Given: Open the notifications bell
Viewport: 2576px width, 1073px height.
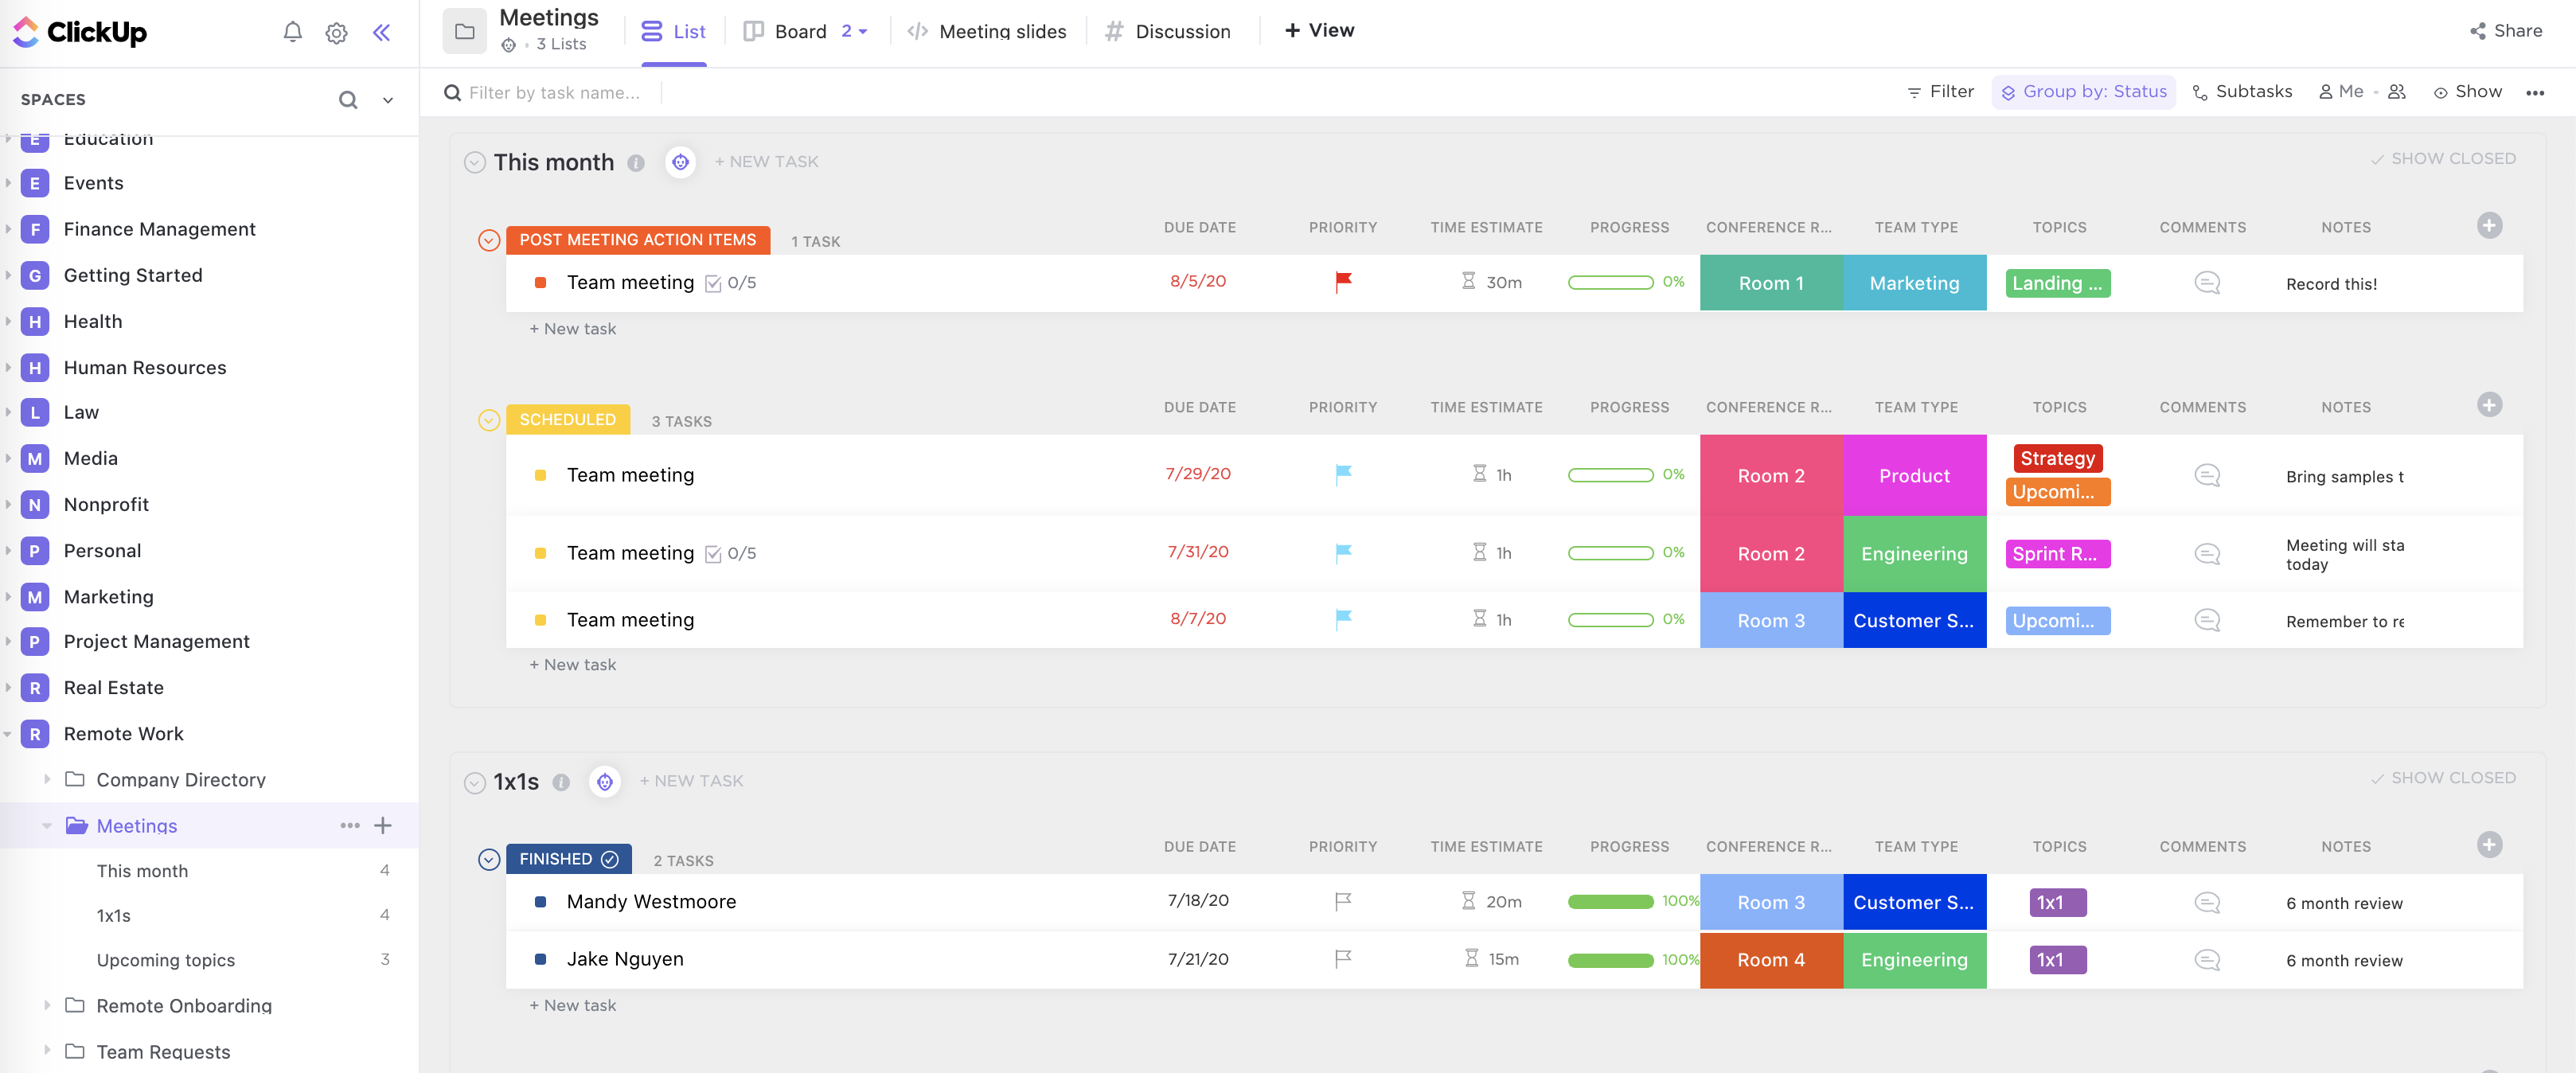Looking at the screenshot, I should tap(292, 32).
